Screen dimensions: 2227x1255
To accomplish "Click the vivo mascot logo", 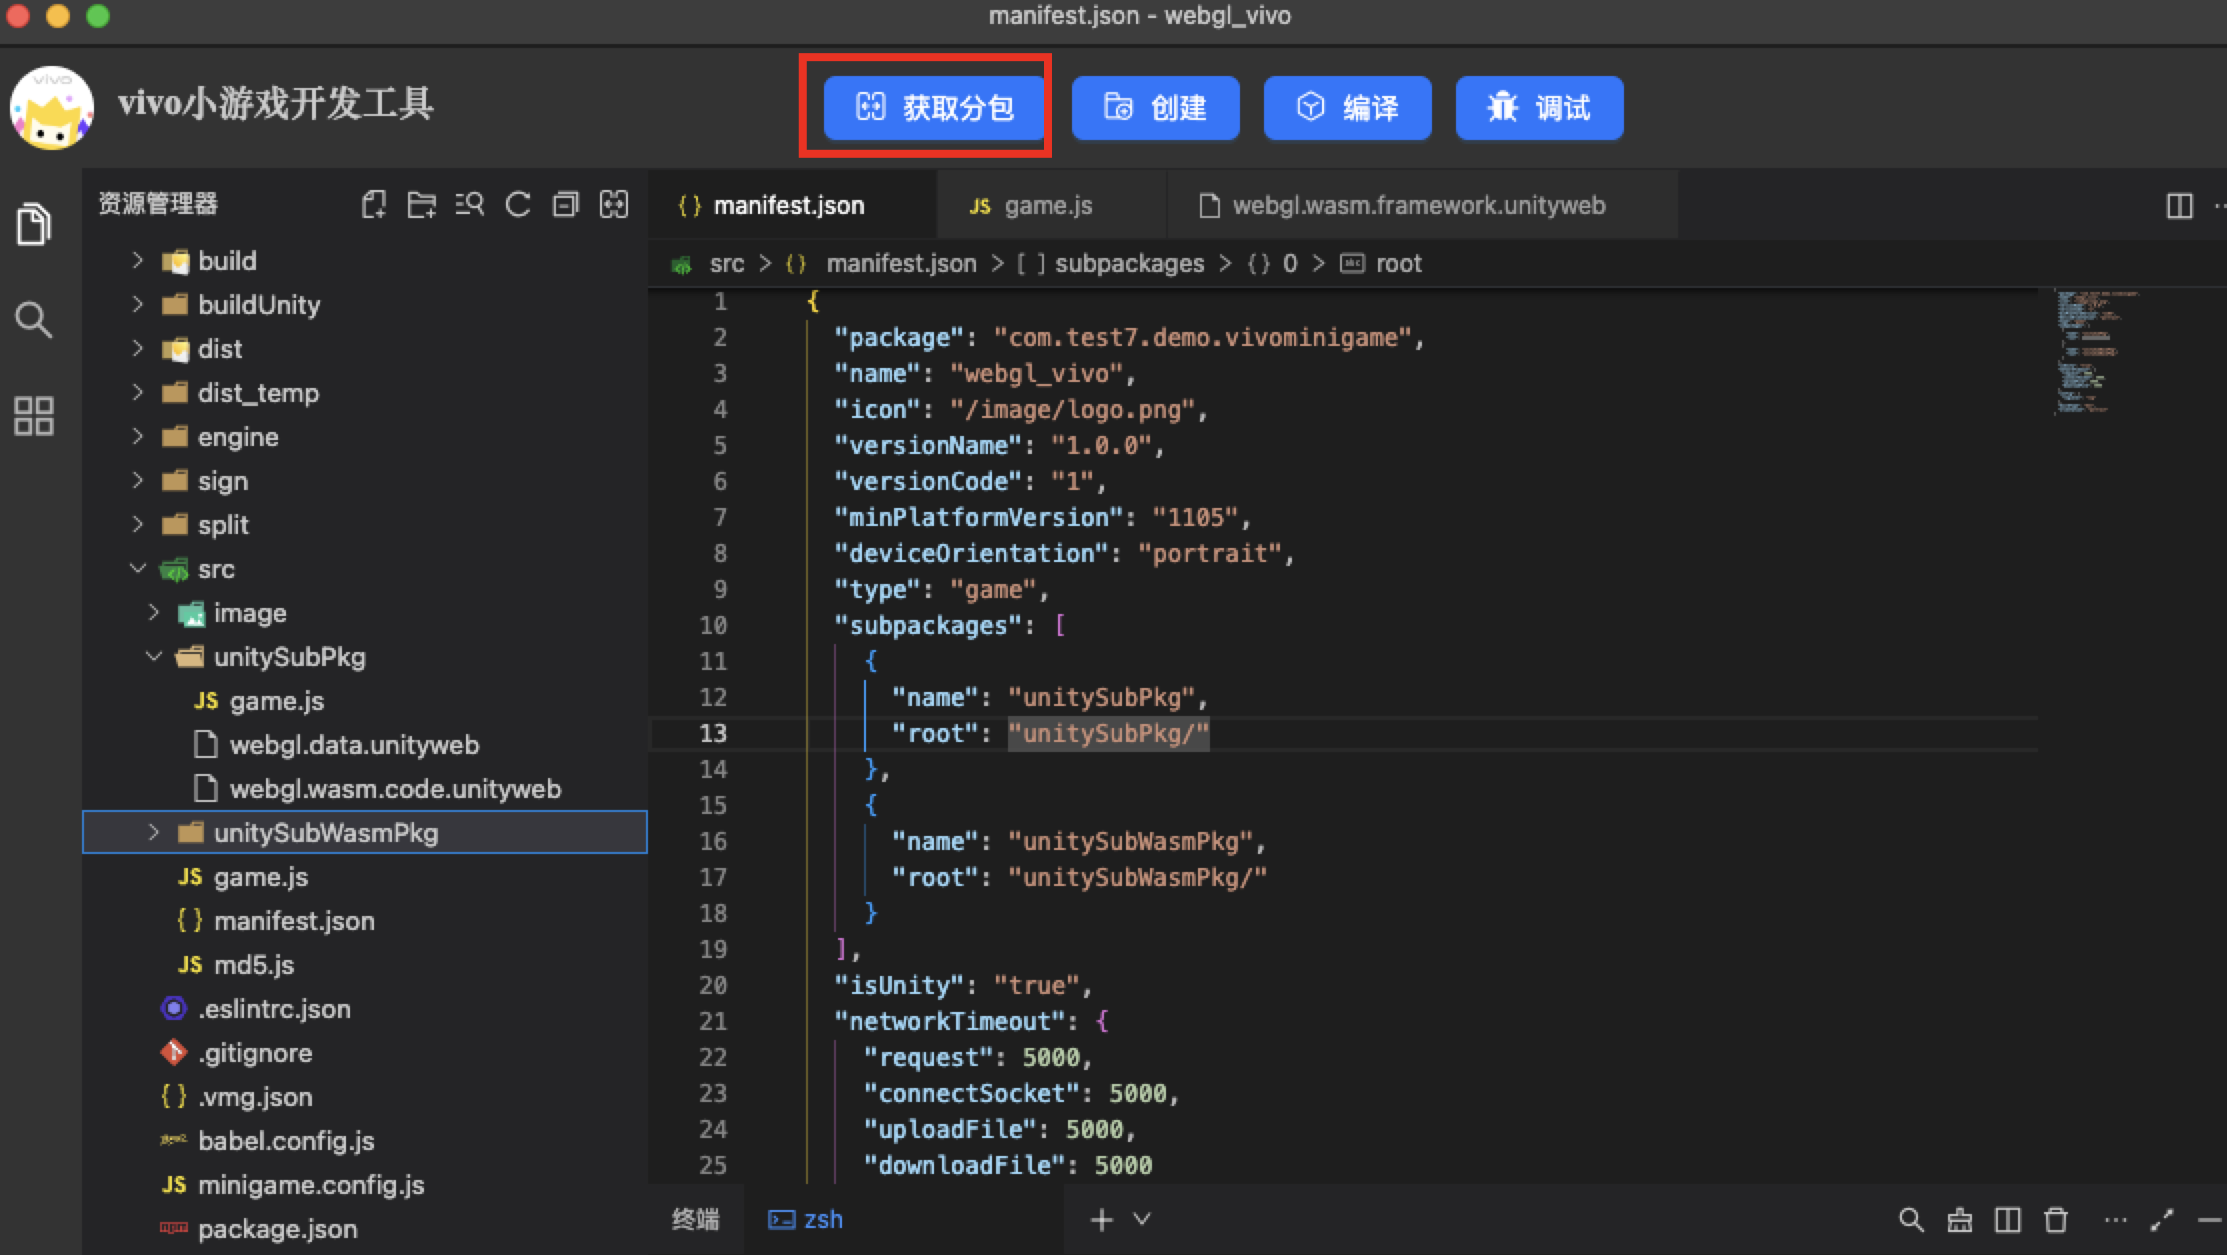I will [x=52, y=108].
